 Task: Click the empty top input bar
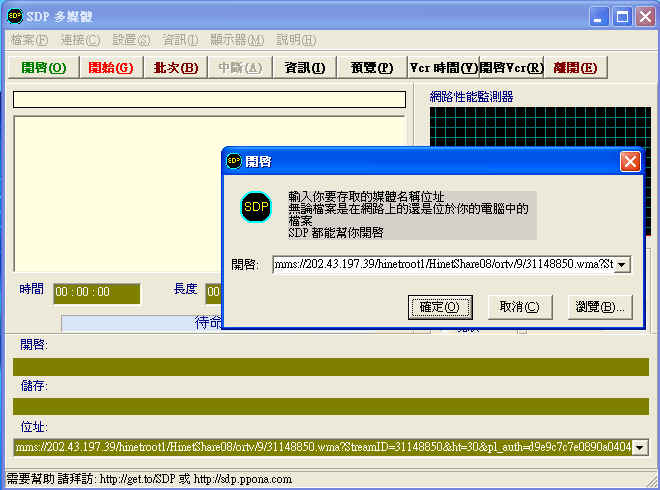pyautogui.click(x=209, y=99)
